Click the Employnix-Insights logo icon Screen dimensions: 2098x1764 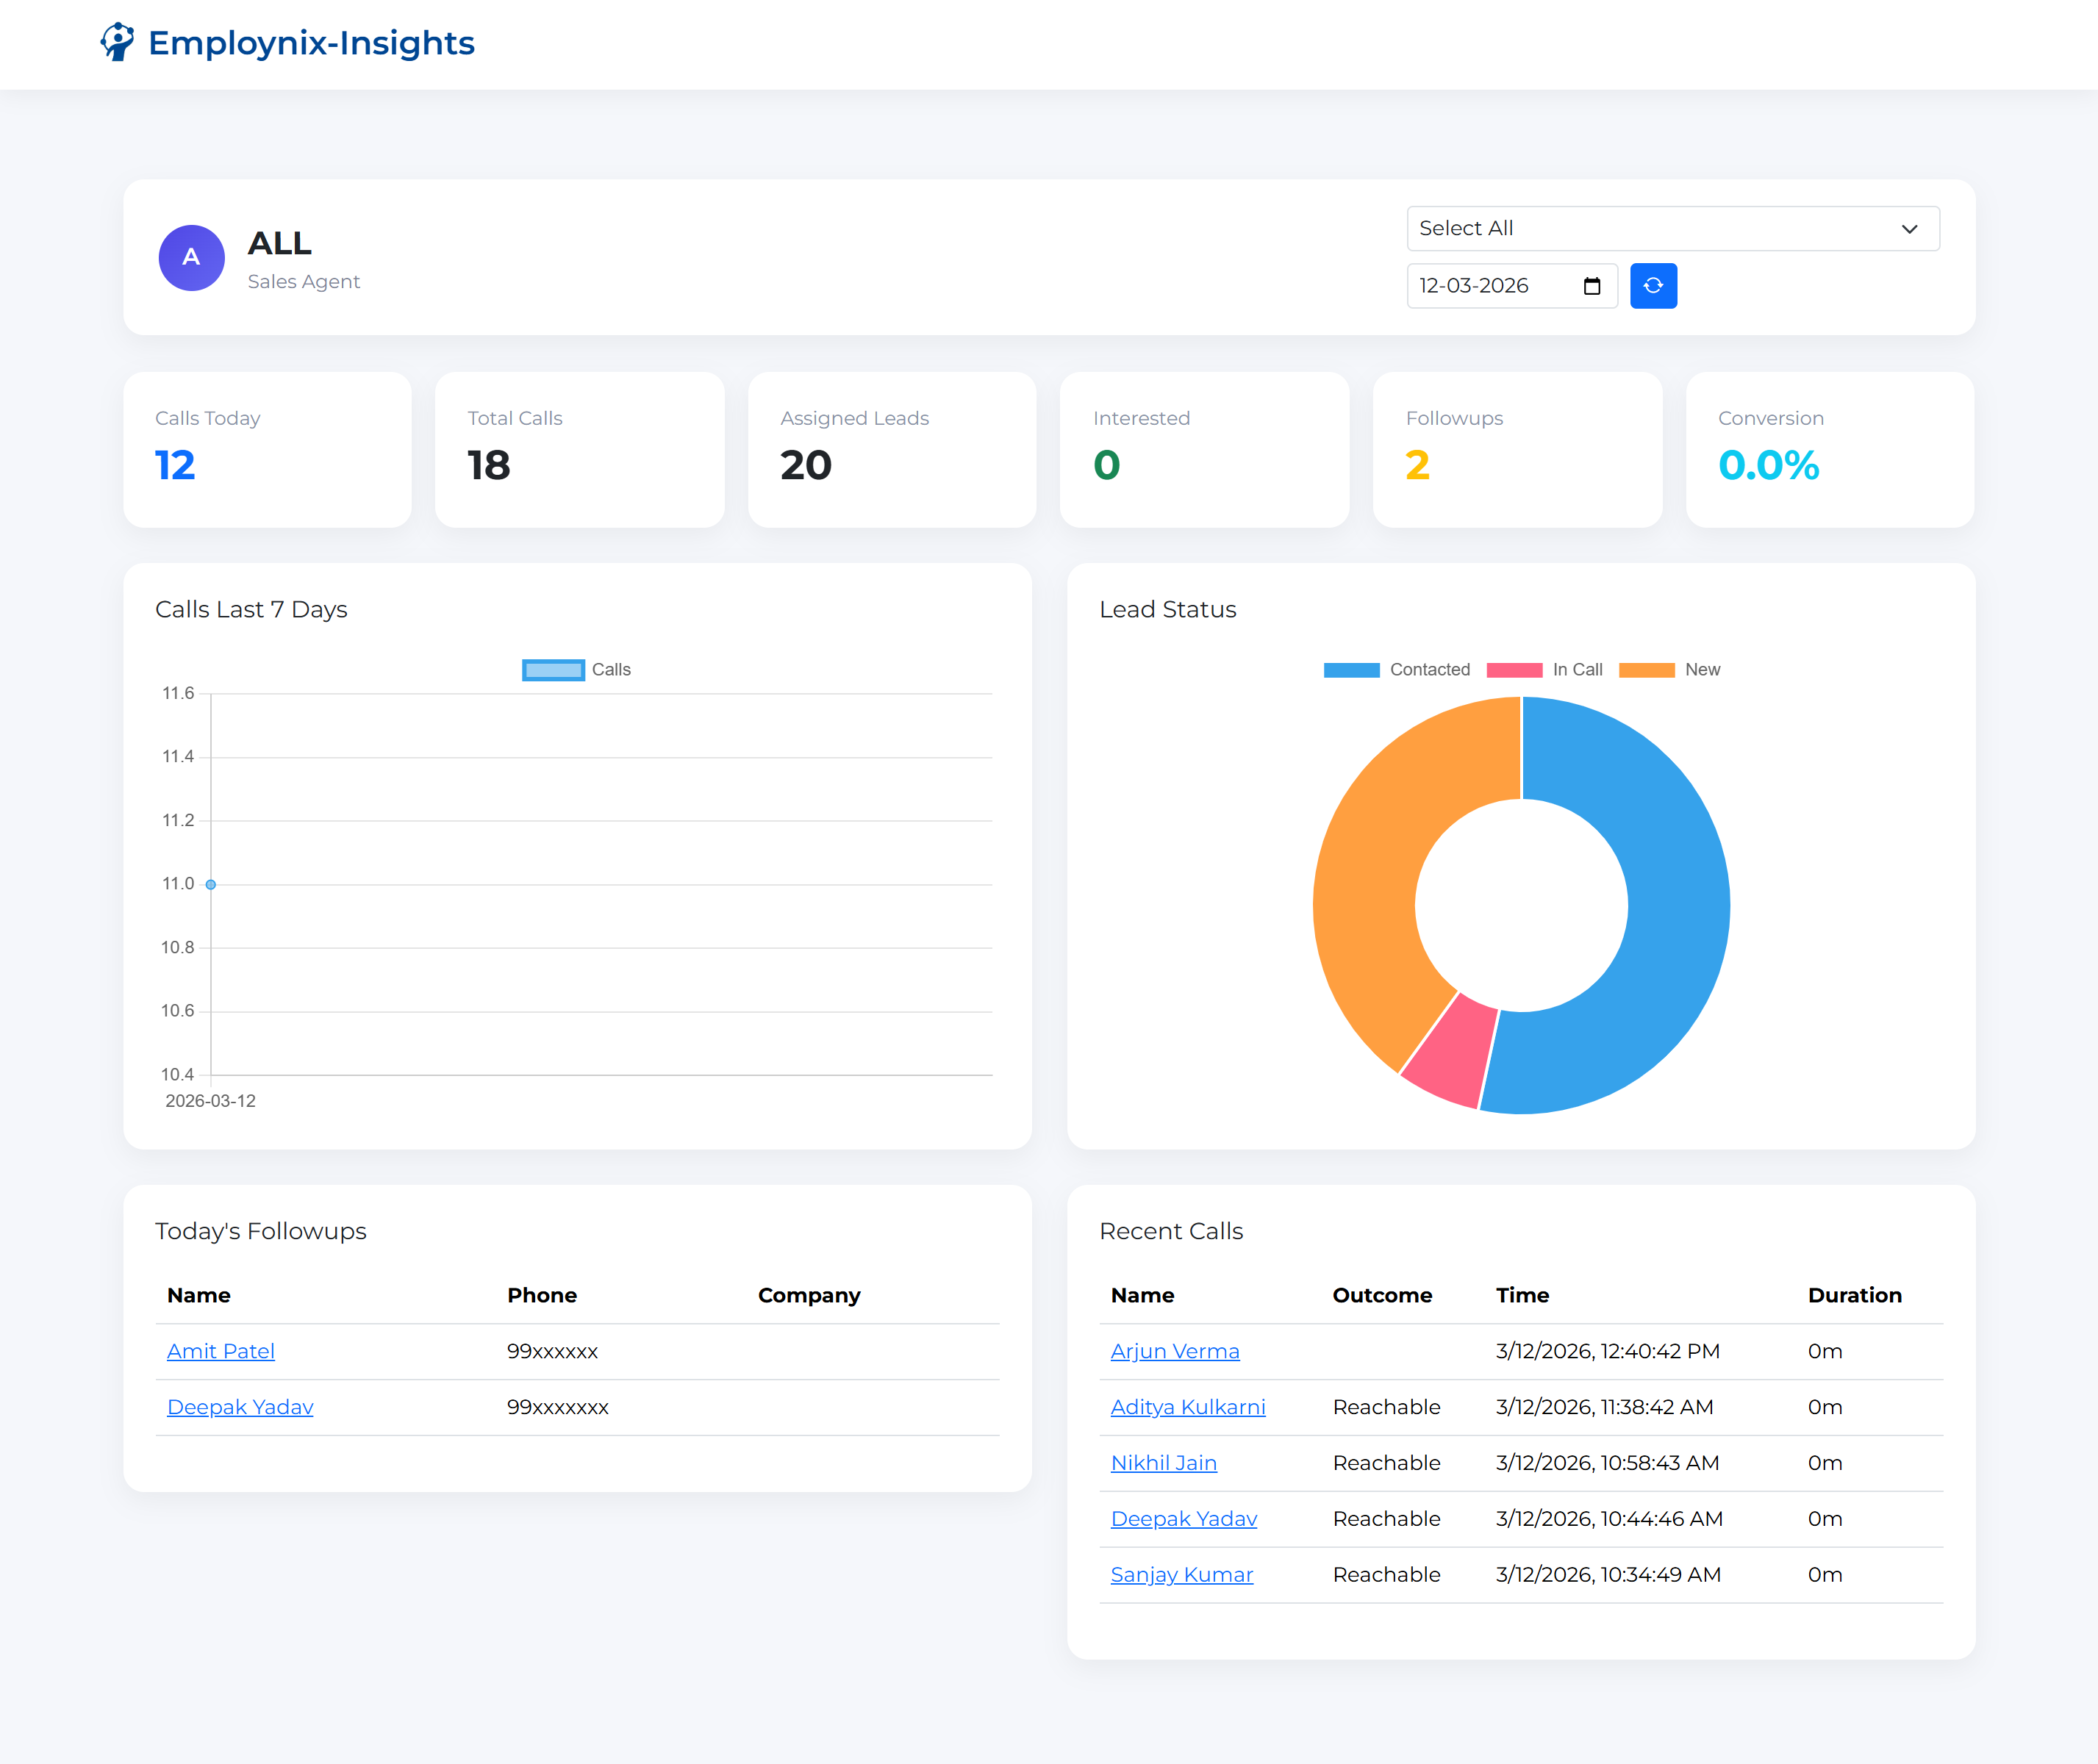117,42
